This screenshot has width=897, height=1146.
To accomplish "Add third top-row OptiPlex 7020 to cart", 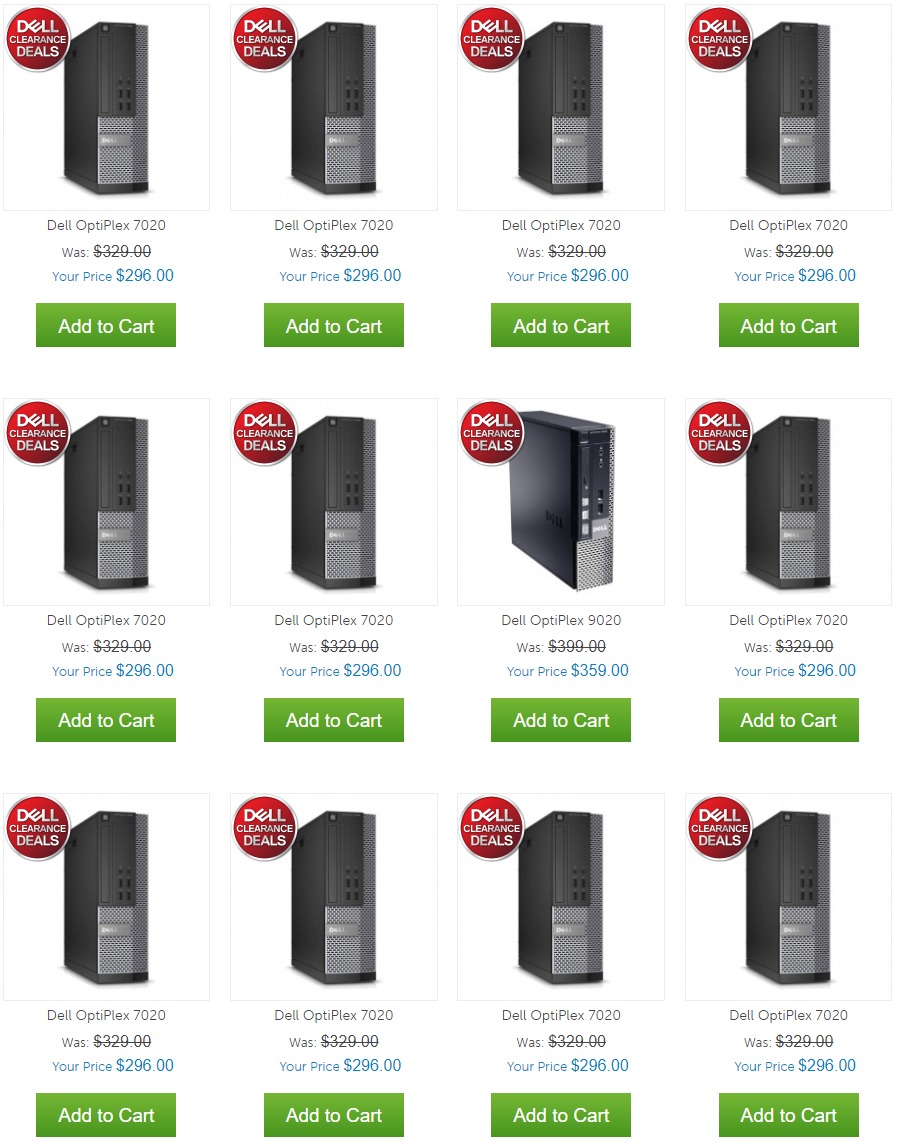I will click(x=561, y=325).
